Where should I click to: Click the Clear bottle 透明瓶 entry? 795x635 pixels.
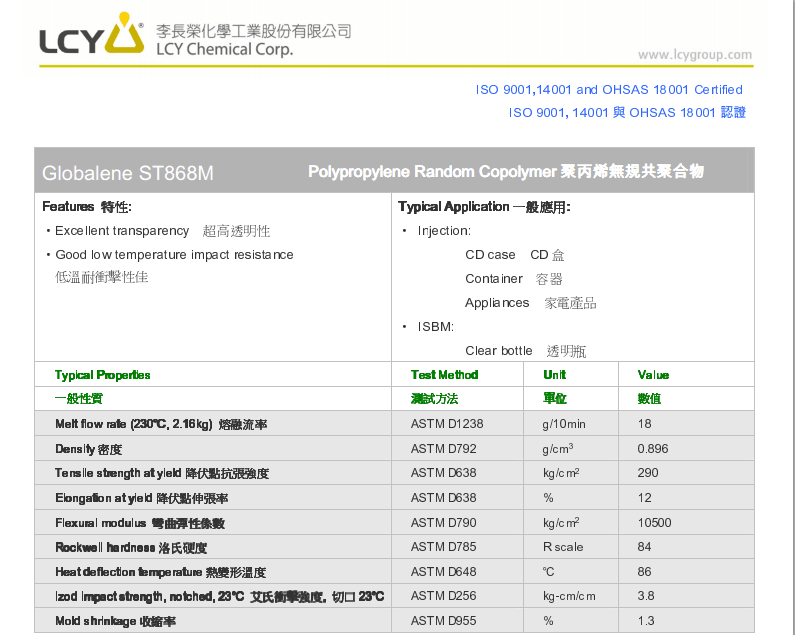tap(525, 351)
